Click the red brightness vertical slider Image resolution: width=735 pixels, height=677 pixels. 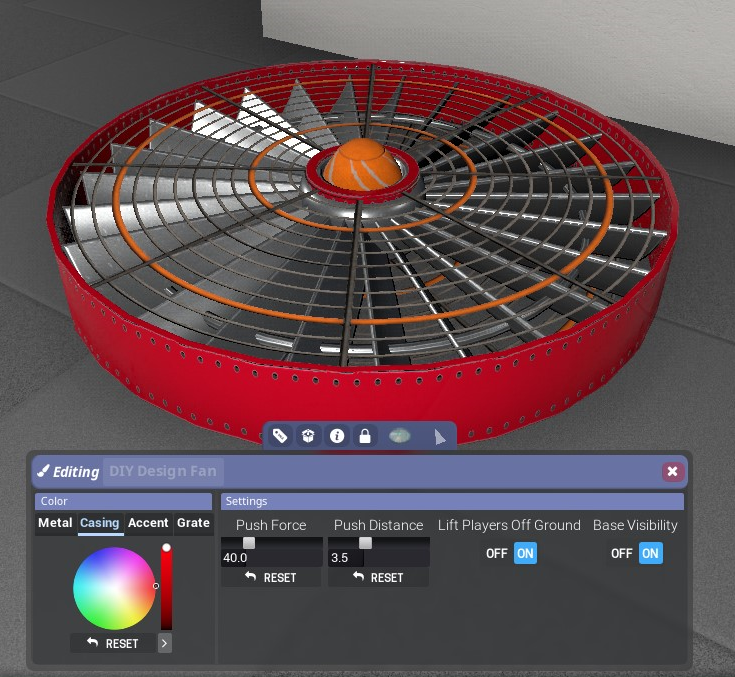(166, 588)
